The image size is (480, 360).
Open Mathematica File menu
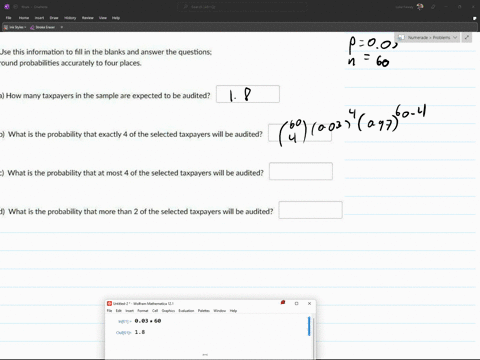[x=109, y=311]
